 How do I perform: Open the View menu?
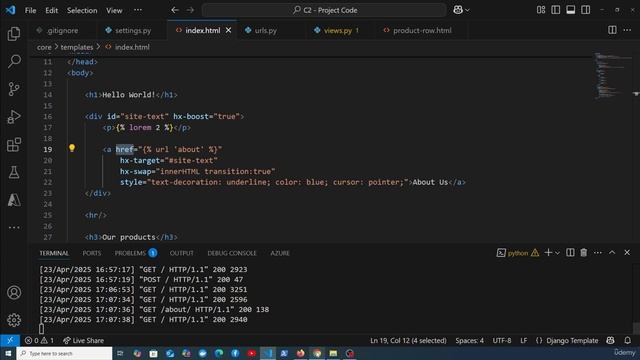[114, 10]
